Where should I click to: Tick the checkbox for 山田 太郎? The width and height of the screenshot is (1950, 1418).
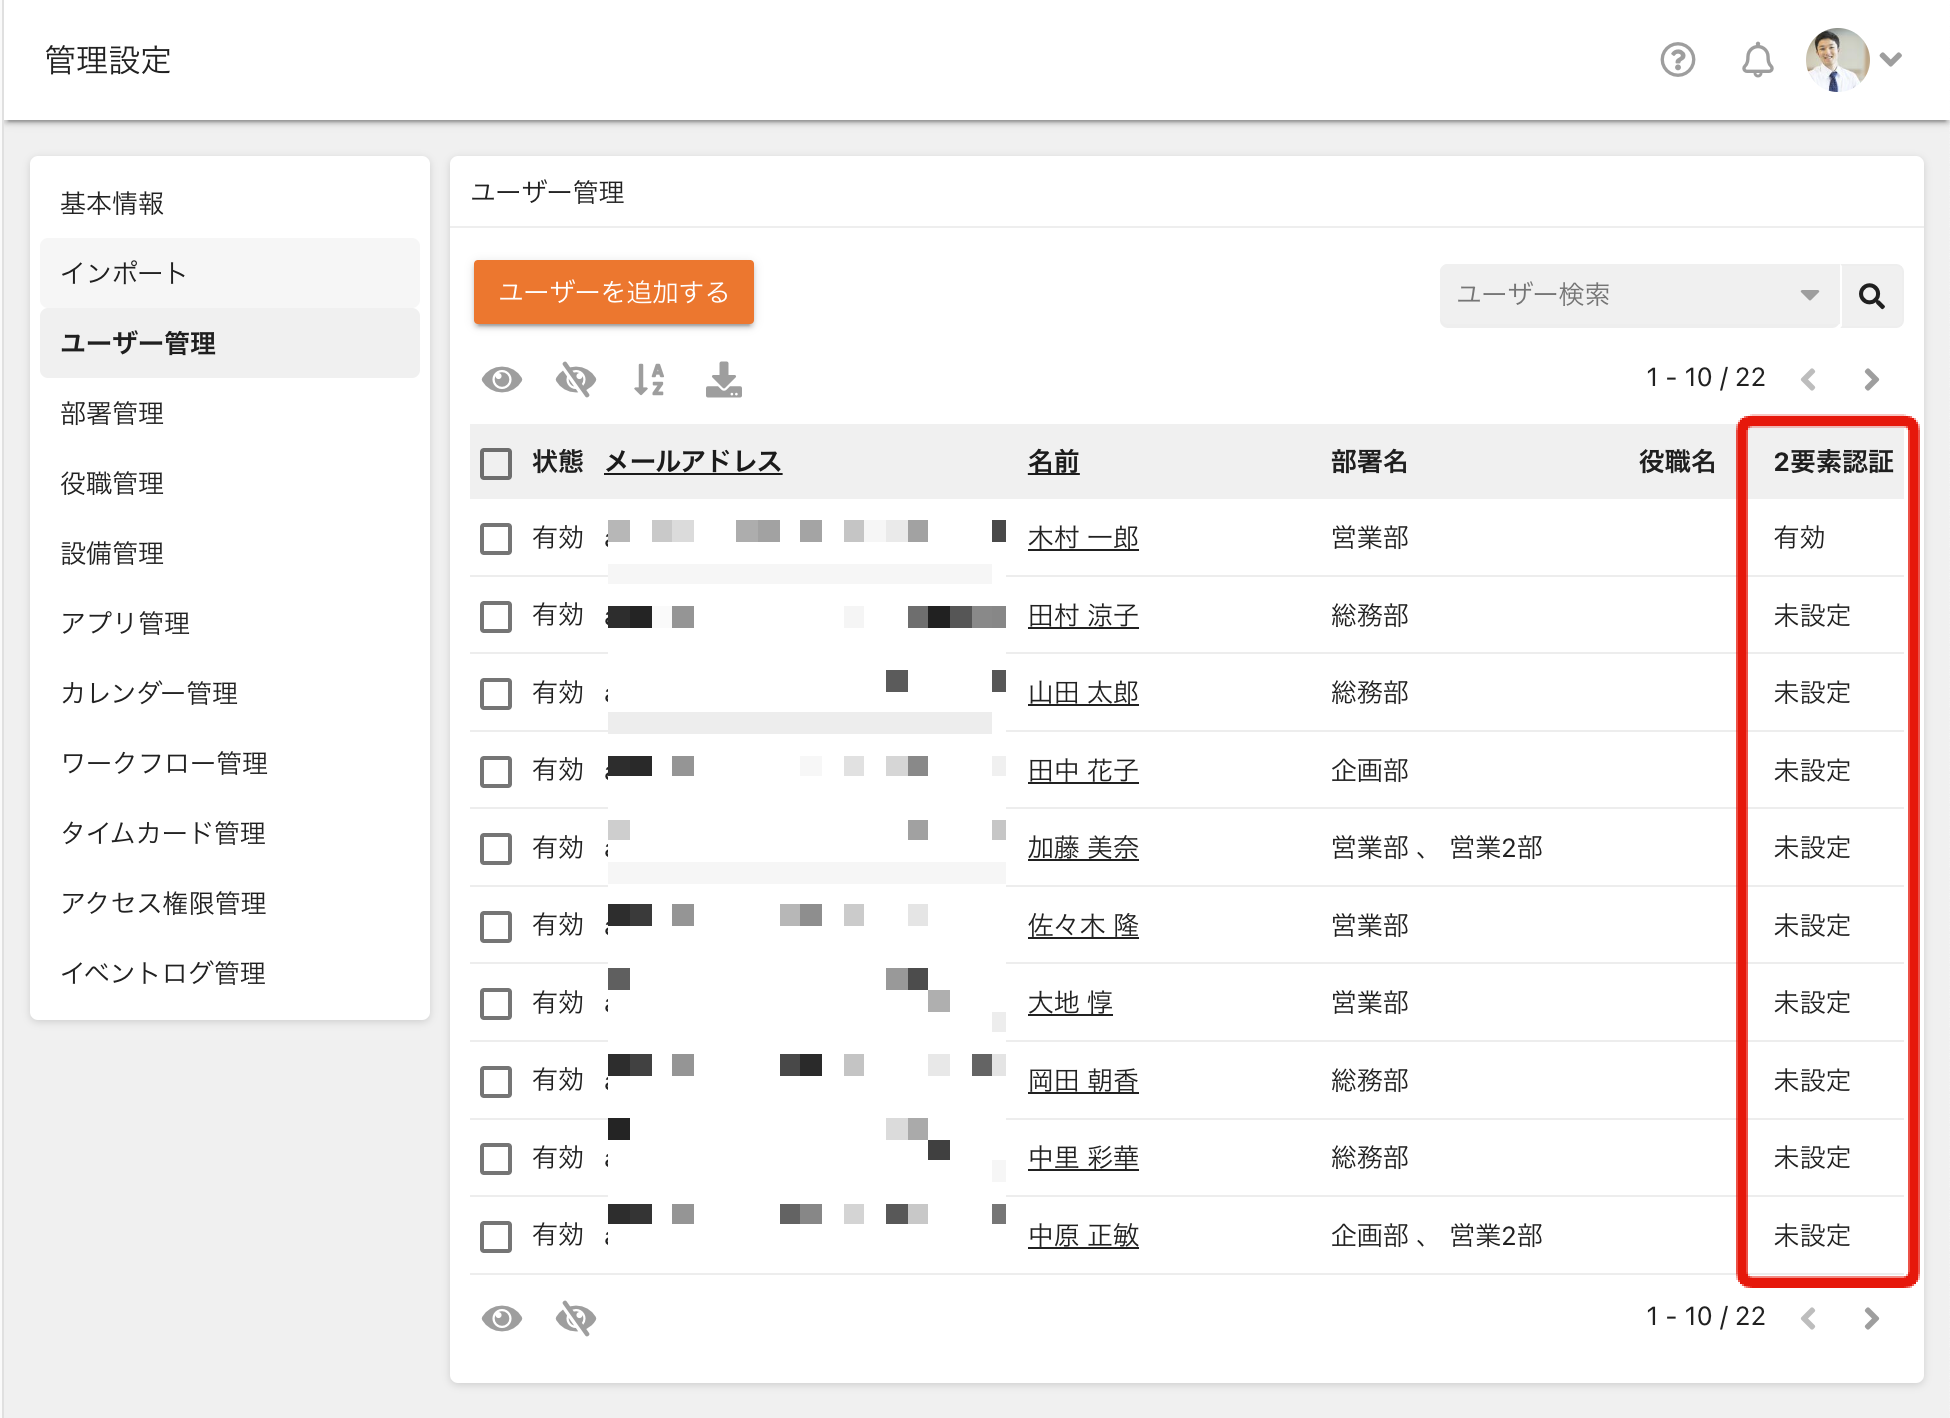[496, 693]
